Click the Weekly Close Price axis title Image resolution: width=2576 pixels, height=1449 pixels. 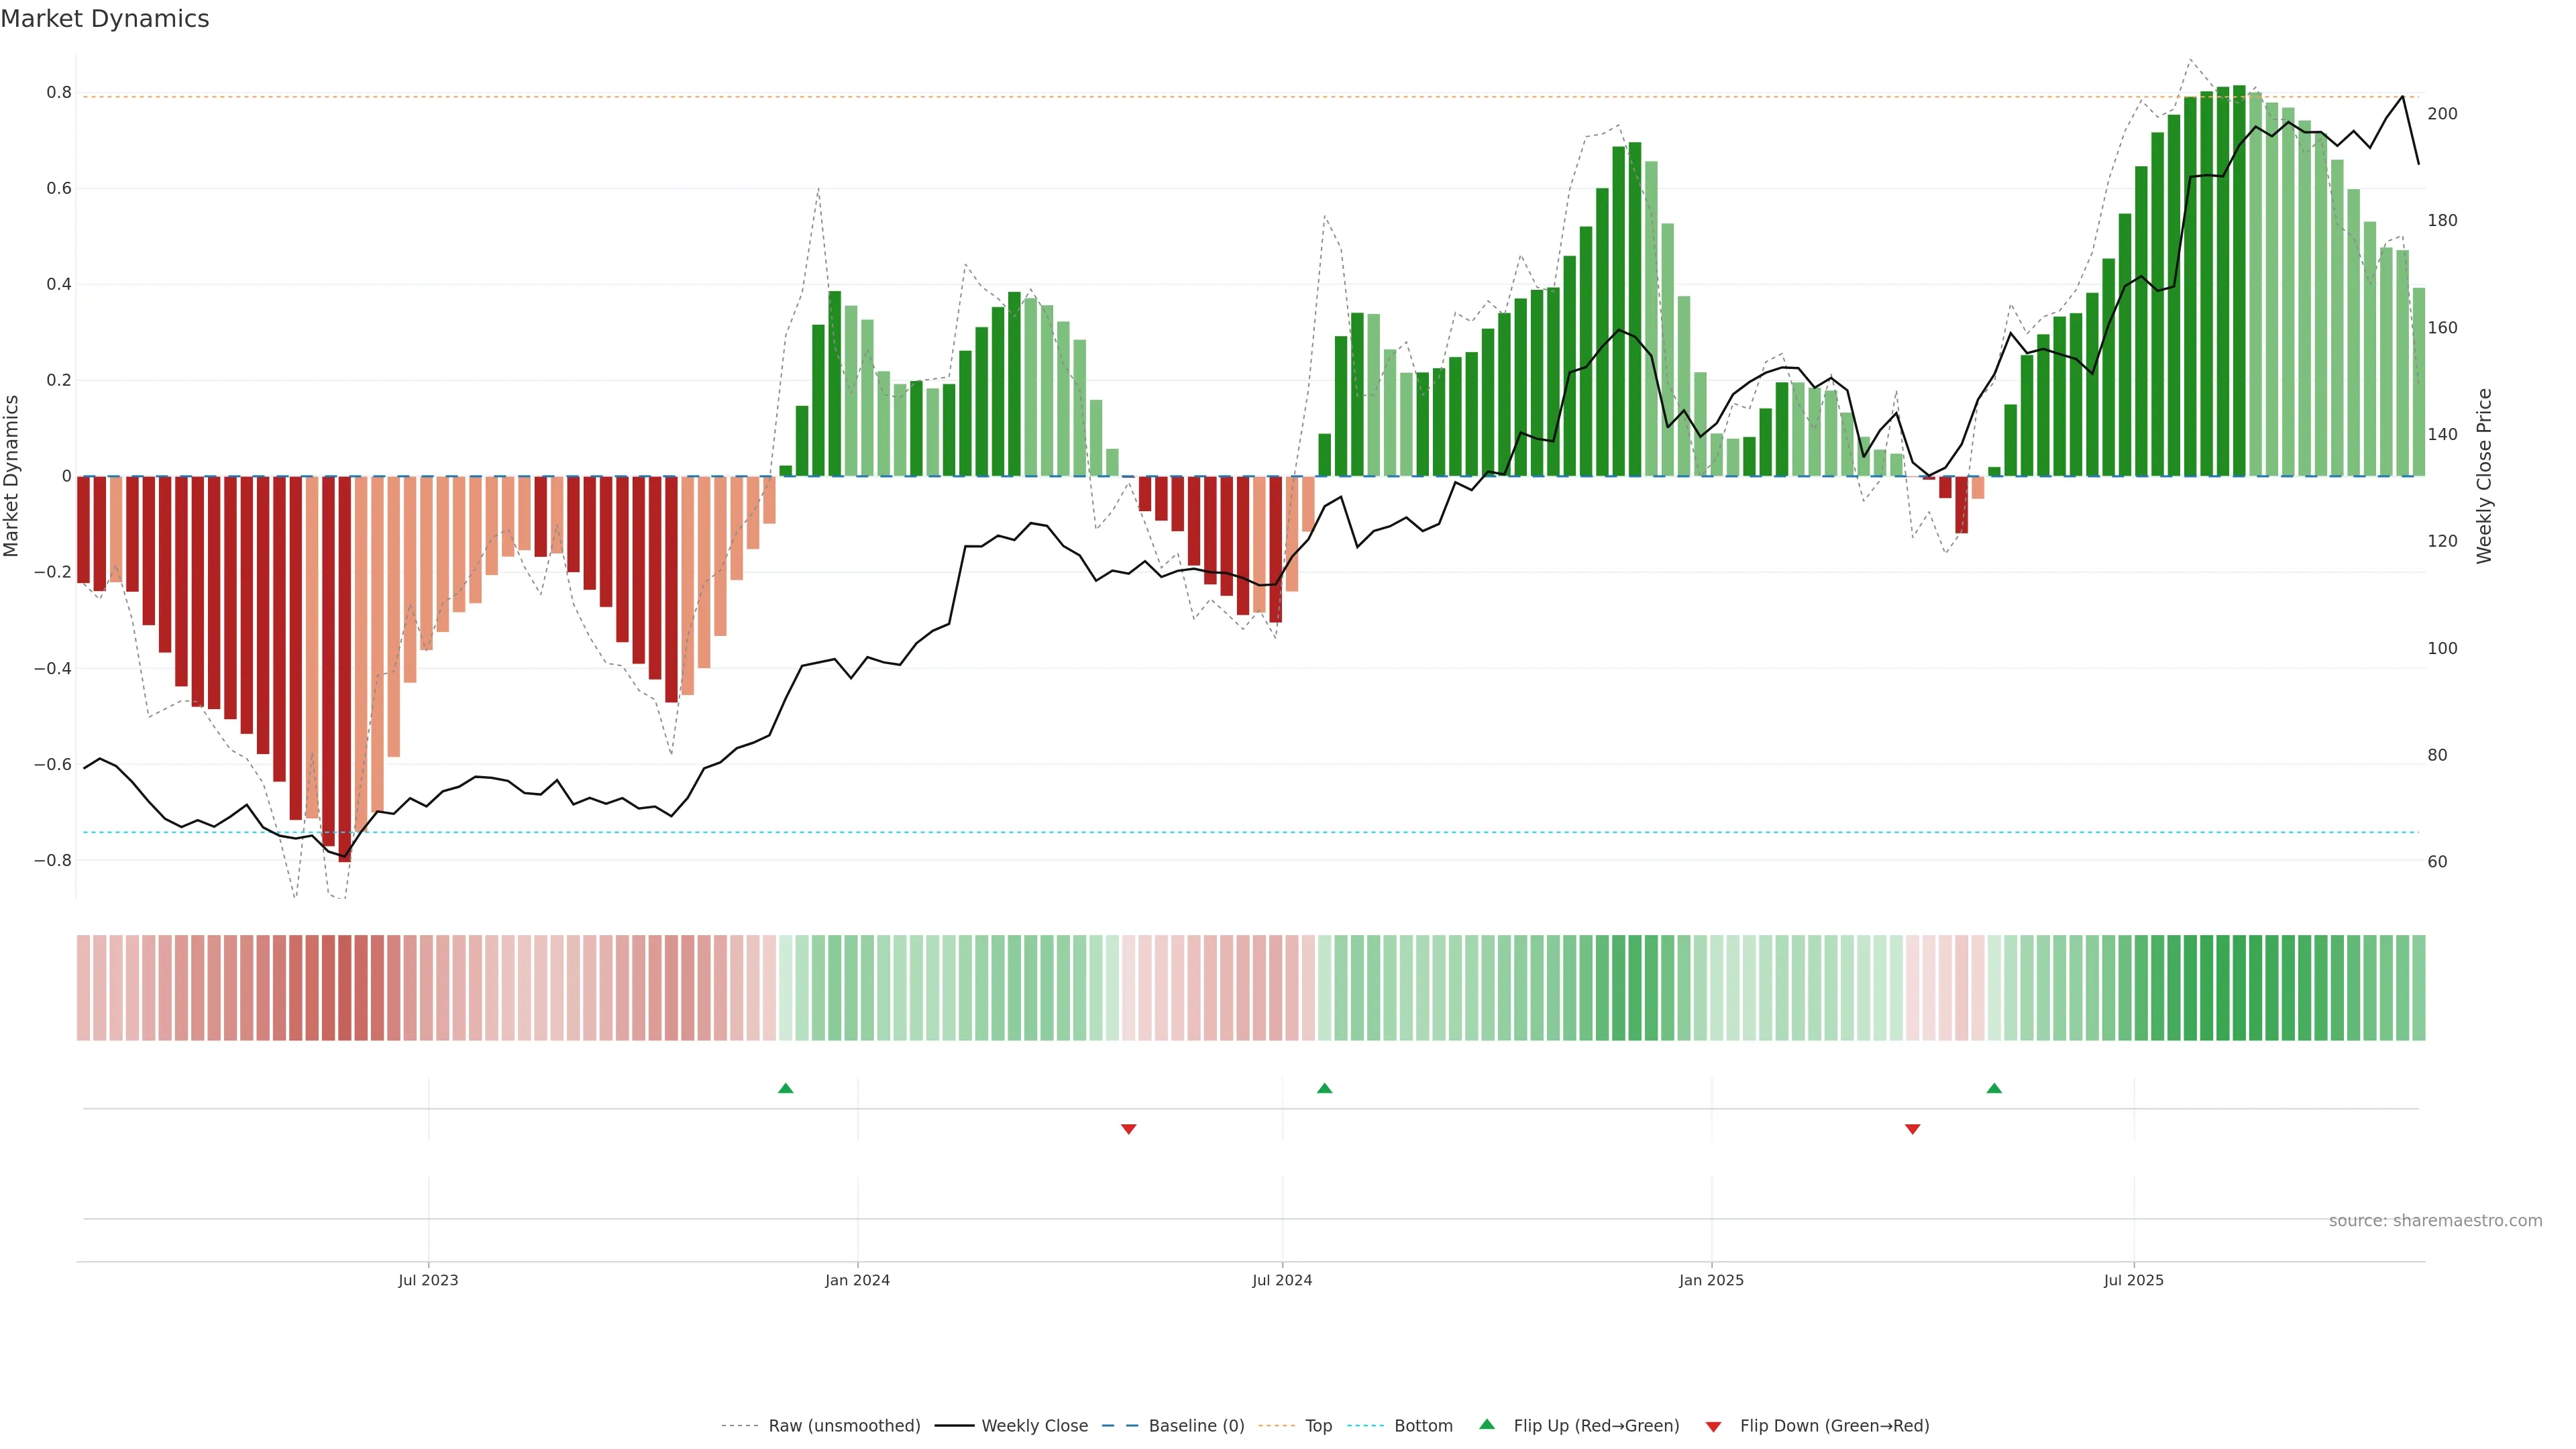2484,476
